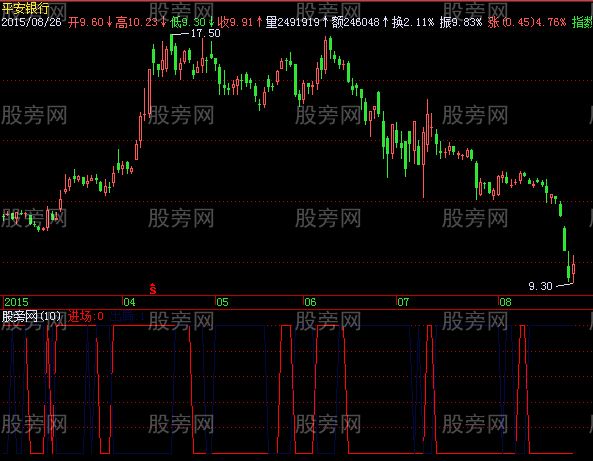The width and height of the screenshot is (593, 461).
Task: Select the date 2015/08/26 in header
Action: 31,22
